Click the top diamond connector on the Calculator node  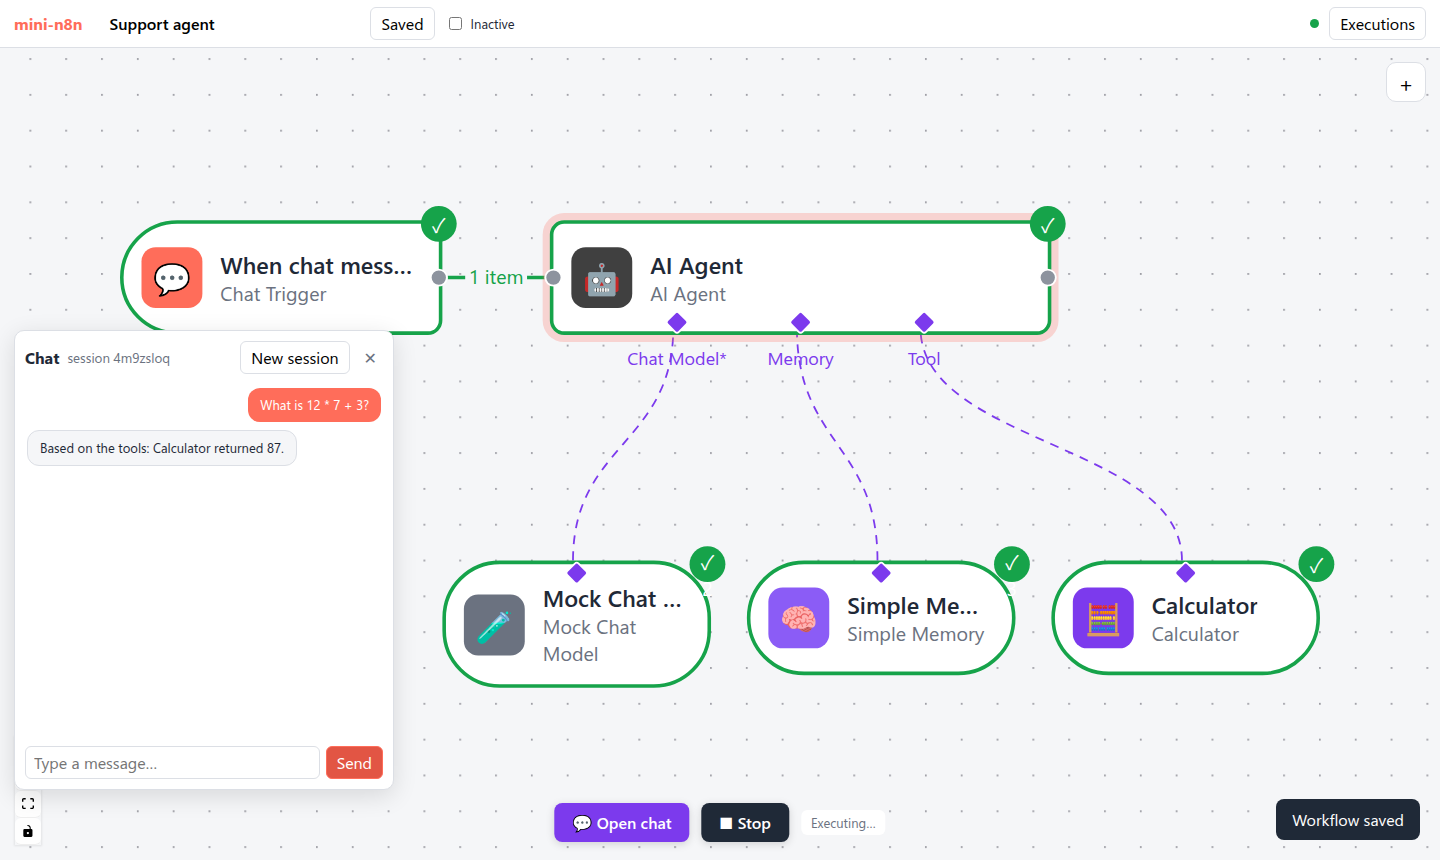[1186, 573]
